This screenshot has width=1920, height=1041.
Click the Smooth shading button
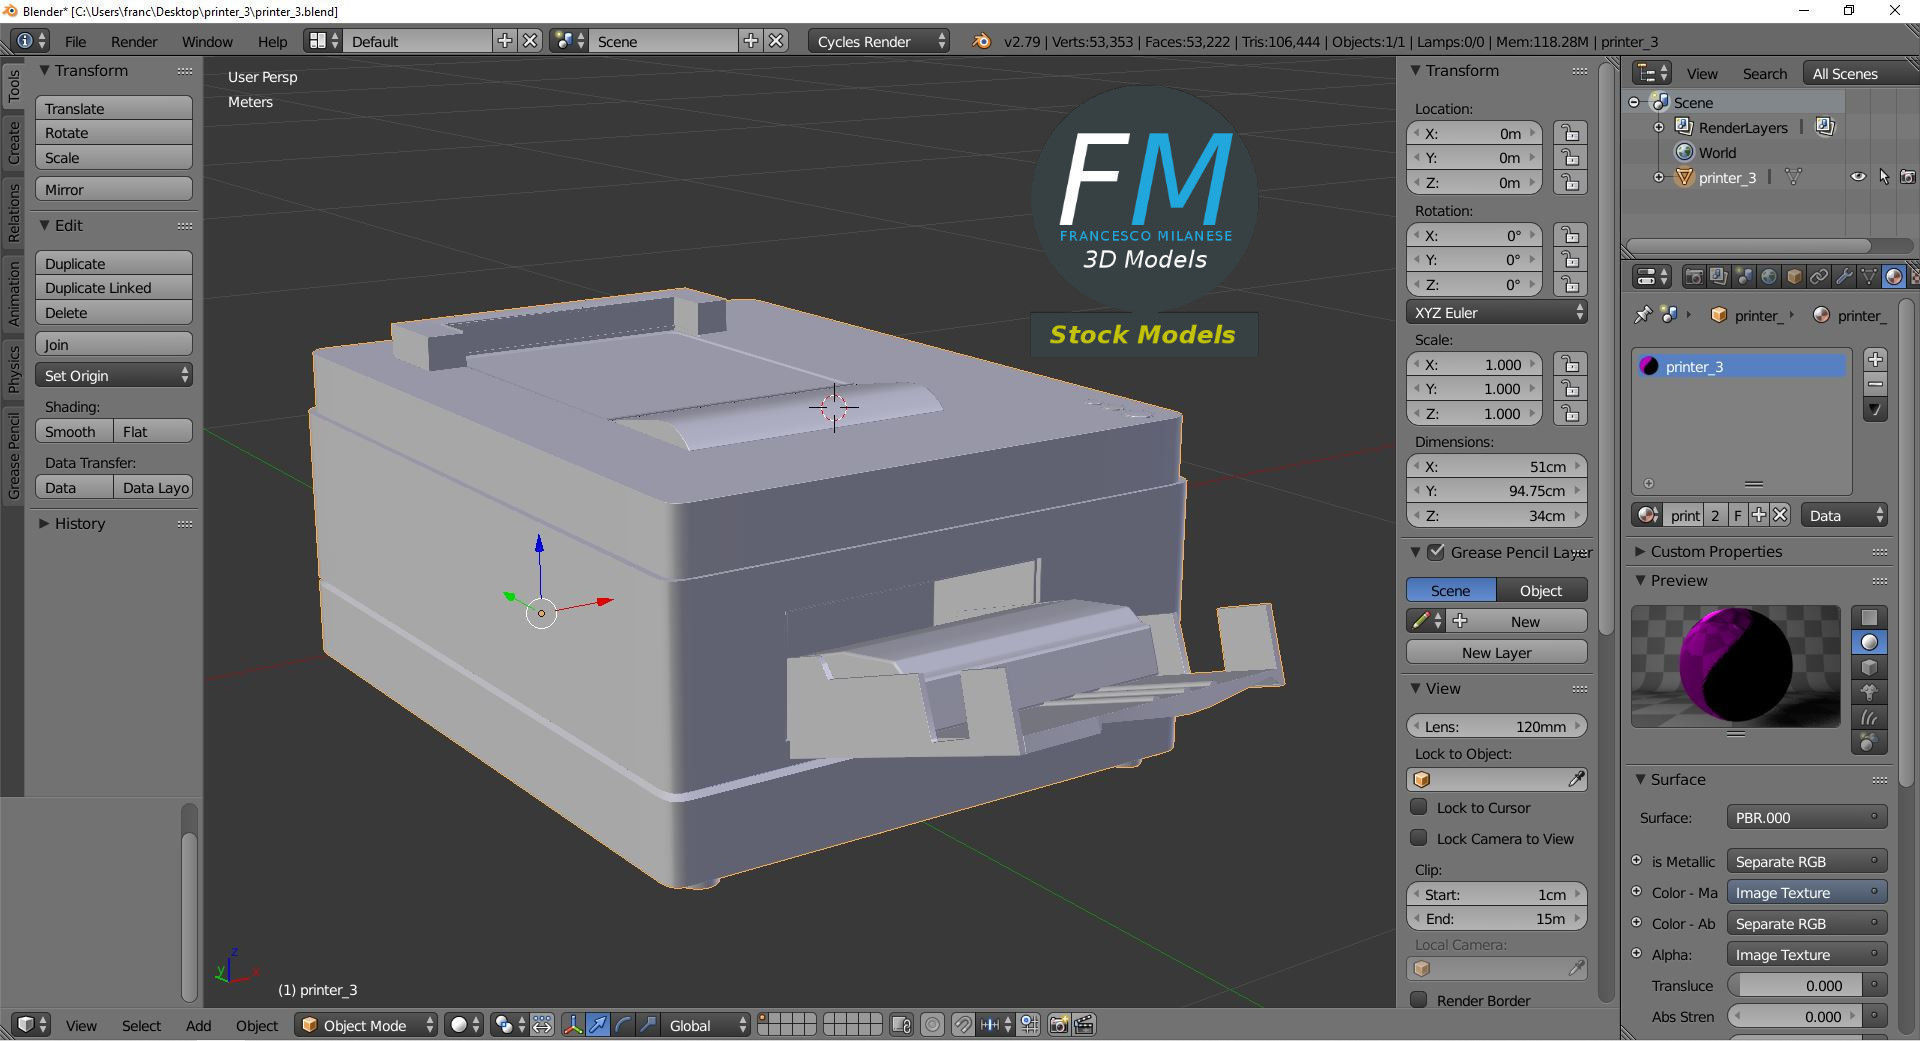(x=73, y=431)
